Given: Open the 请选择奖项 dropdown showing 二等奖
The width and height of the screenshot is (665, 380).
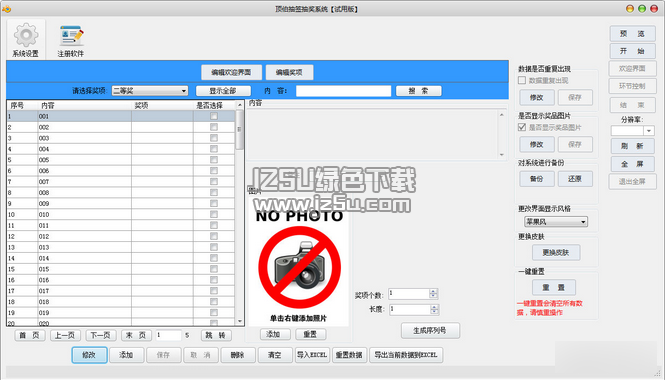Looking at the screenshot, I should point(150,91).
